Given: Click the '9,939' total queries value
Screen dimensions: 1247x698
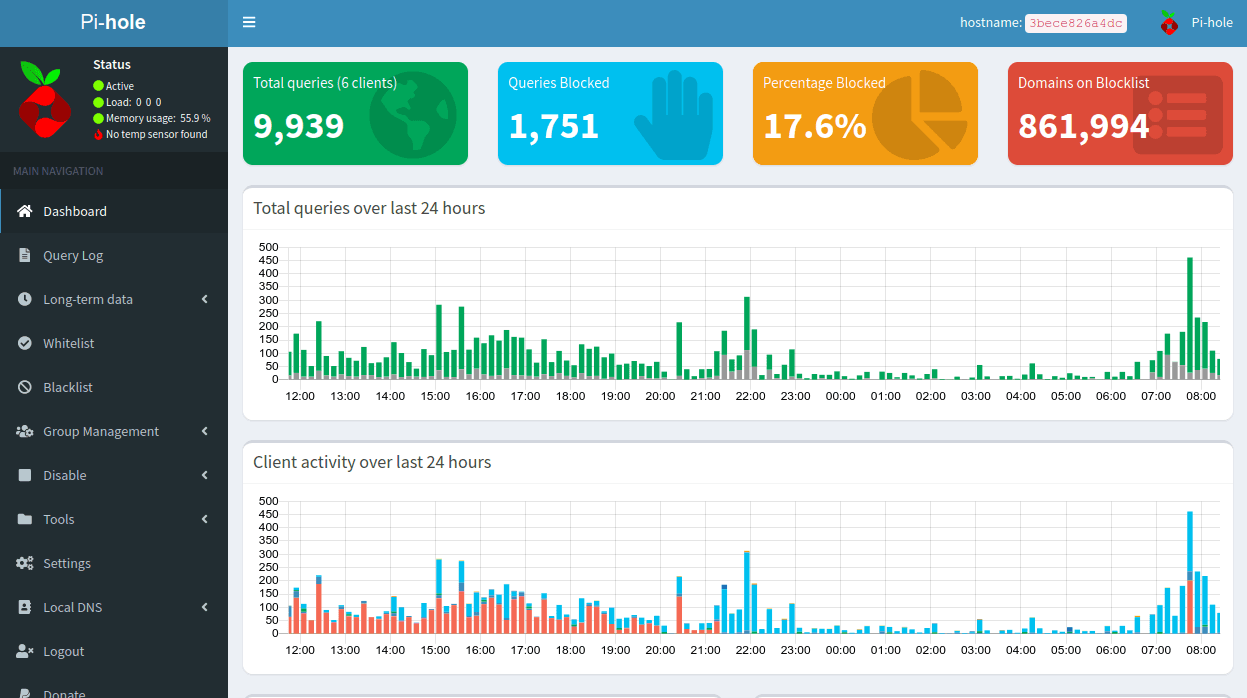Looking at the screenshot, I should pos(299,126).
